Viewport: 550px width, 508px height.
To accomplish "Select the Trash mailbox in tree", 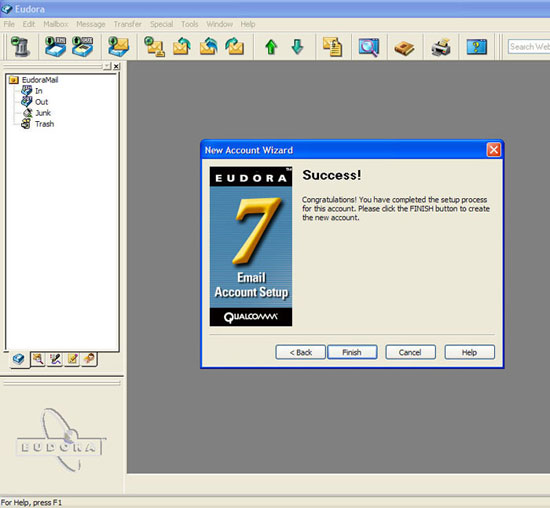I will 45,124.
